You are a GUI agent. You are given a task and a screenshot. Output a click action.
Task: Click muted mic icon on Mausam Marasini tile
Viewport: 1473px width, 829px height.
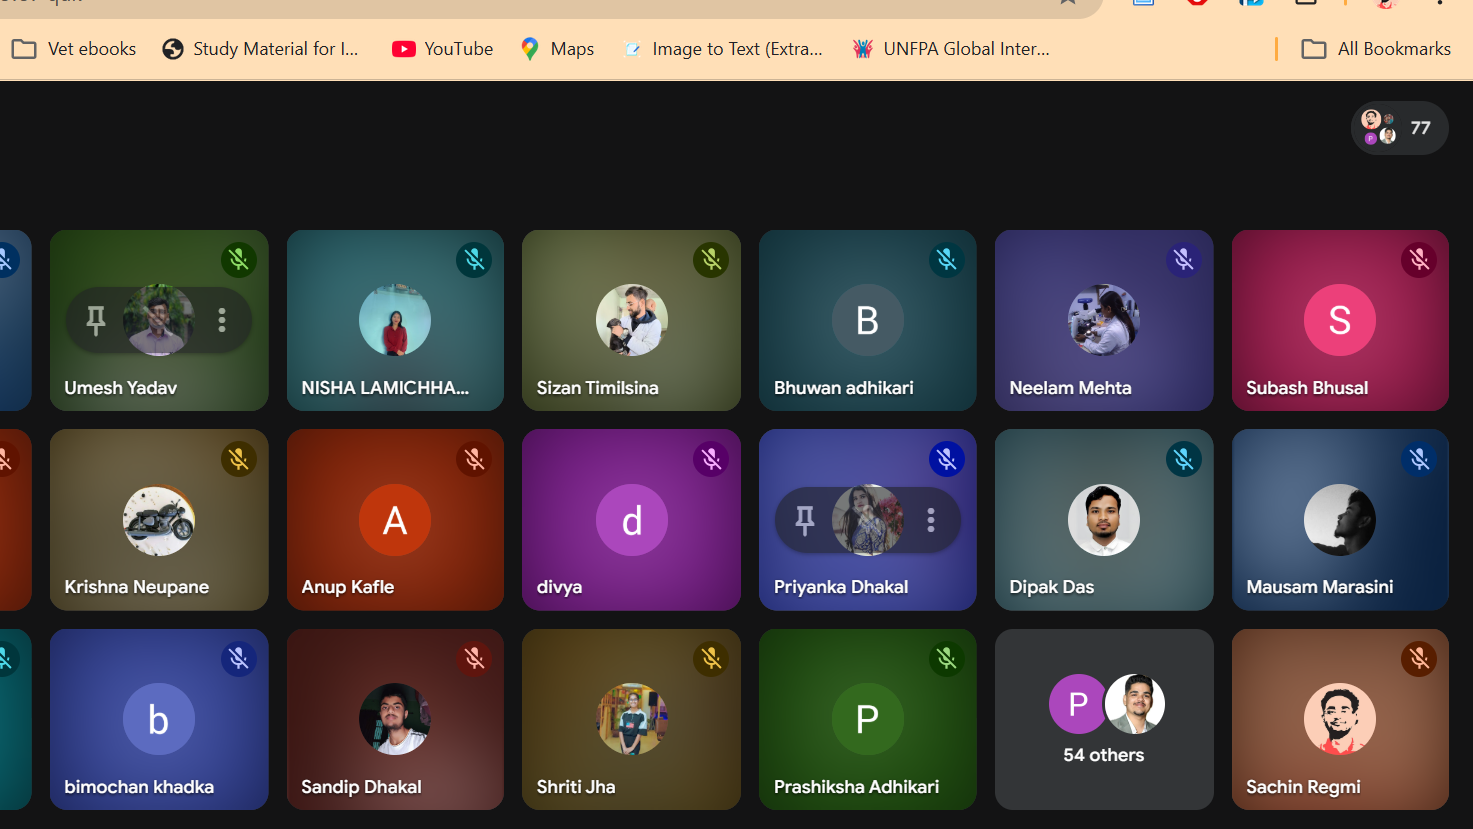pos(1419,459)
